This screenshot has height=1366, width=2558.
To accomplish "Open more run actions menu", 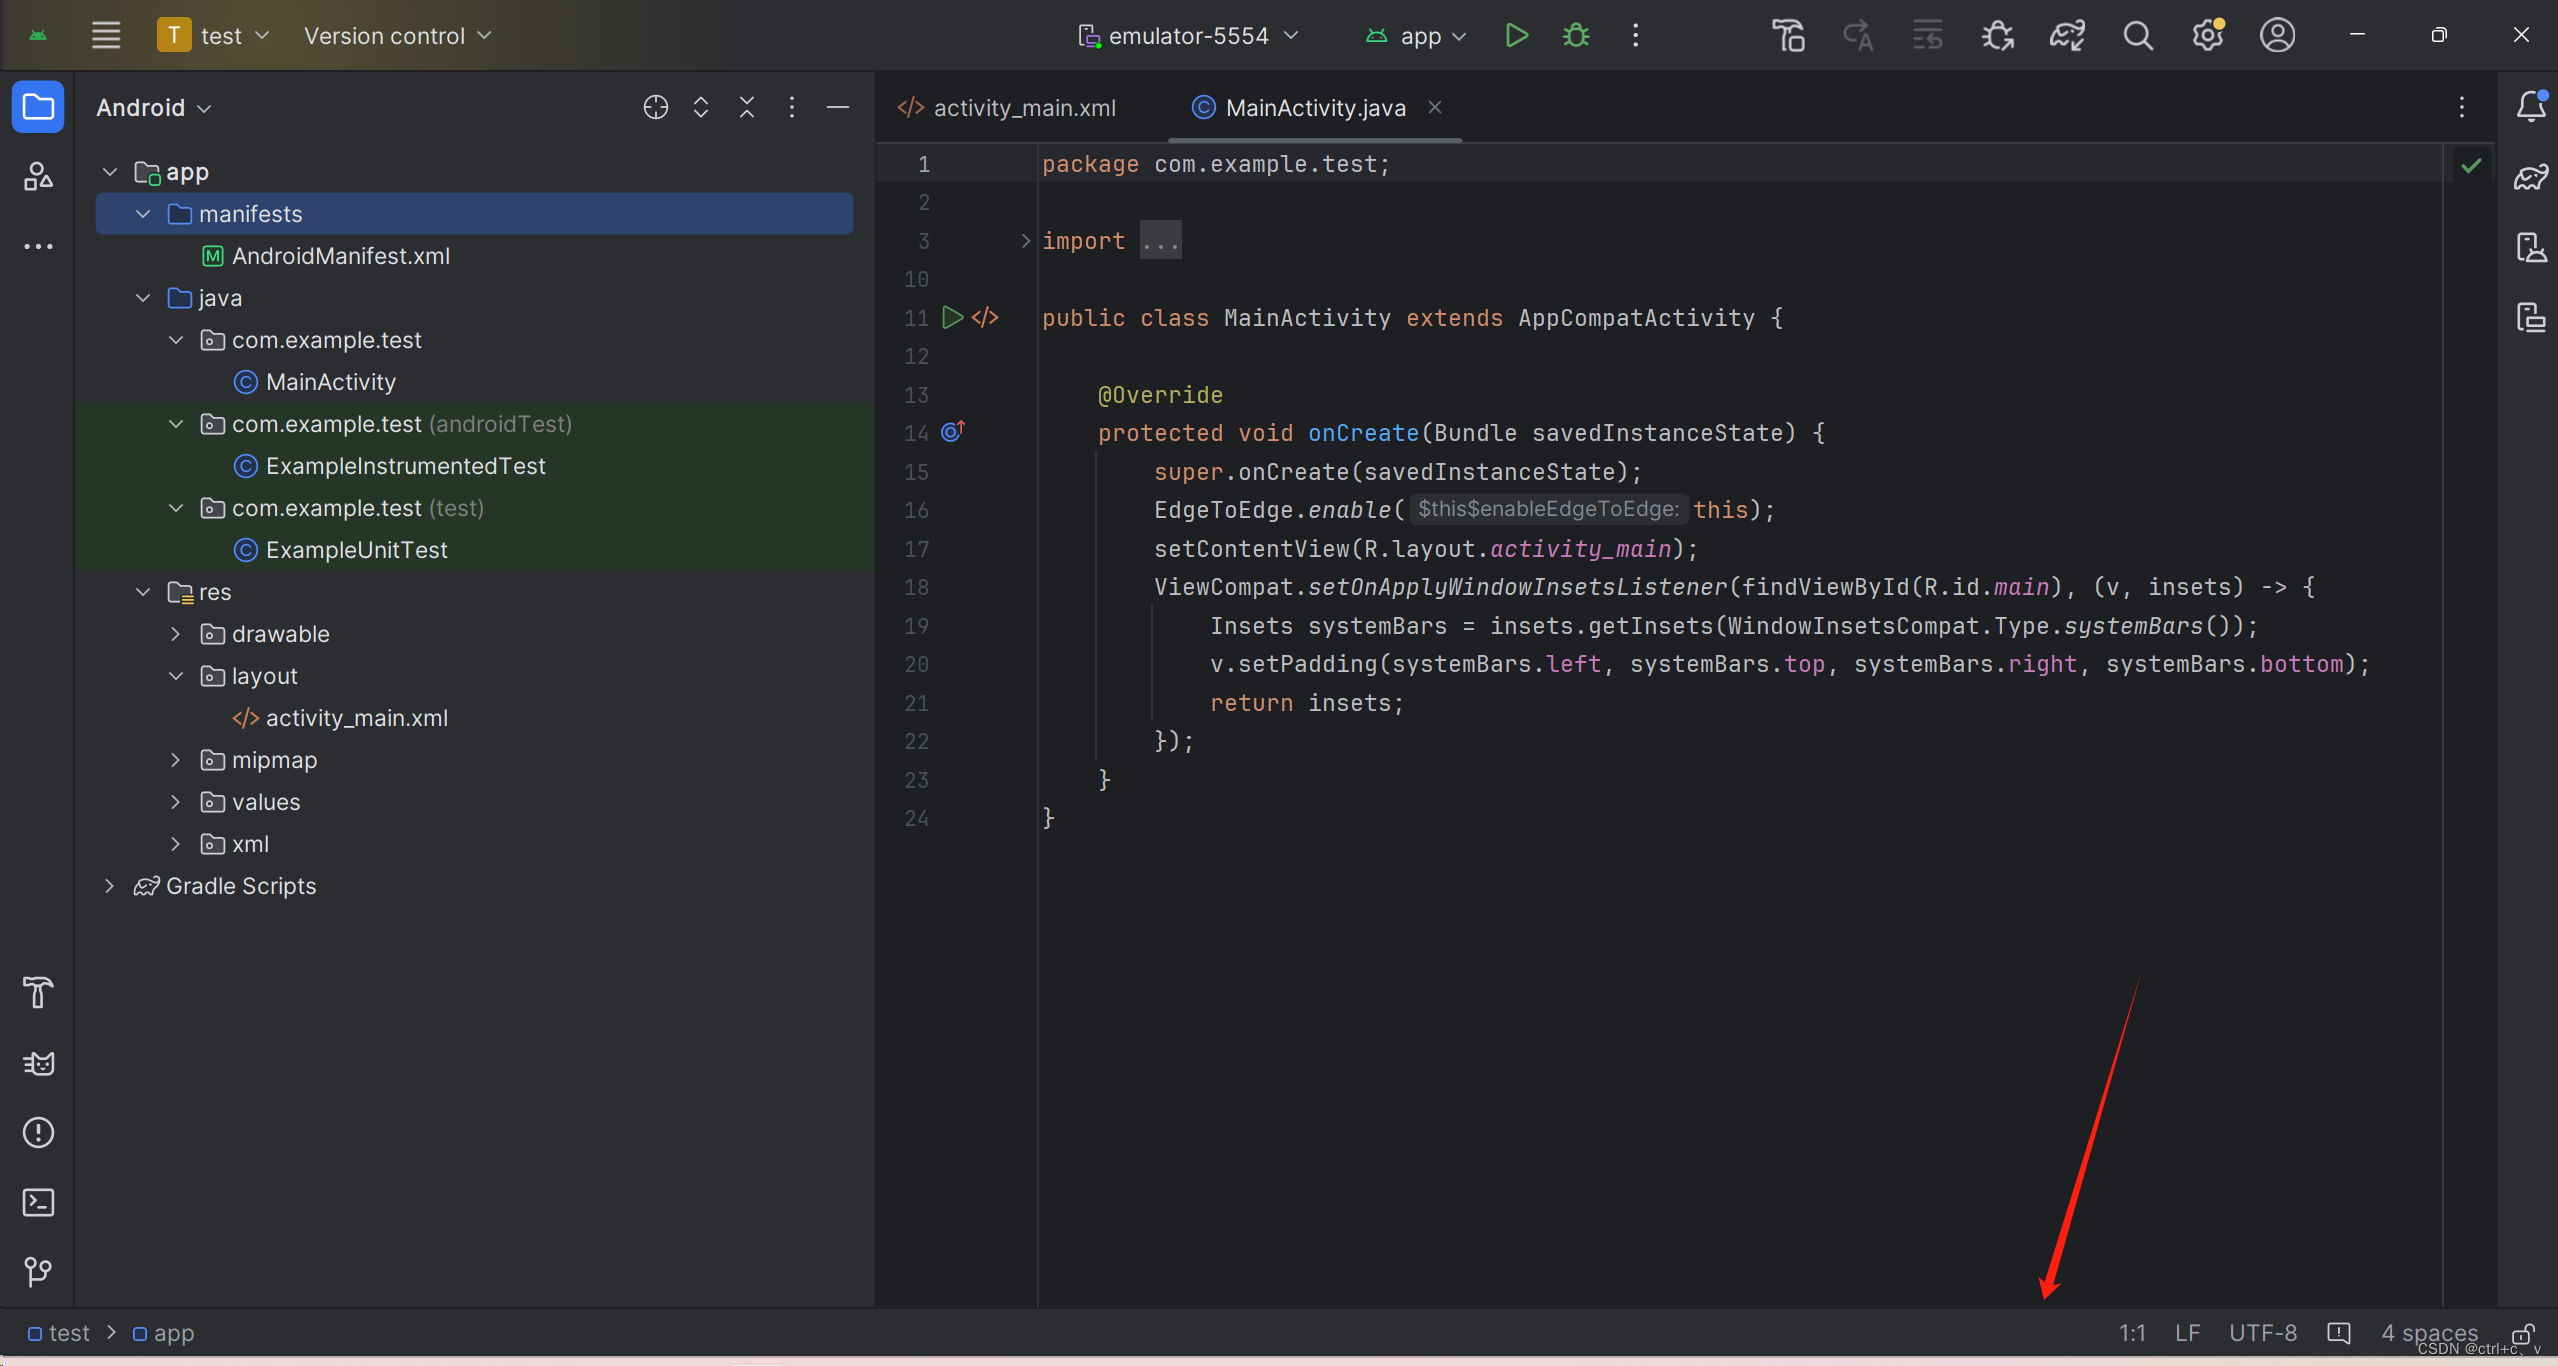I will coord(1636,36).
